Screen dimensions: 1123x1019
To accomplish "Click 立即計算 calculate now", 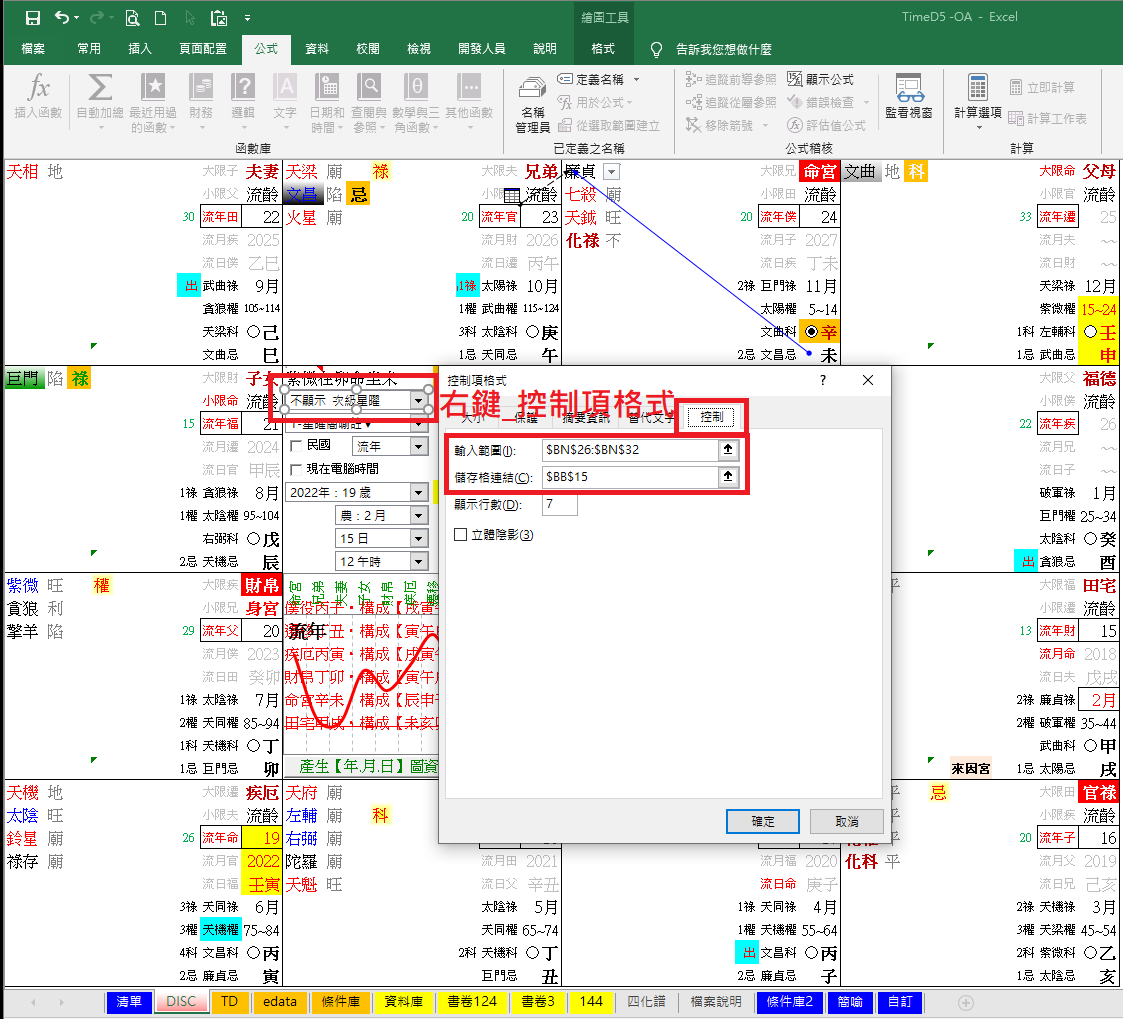I will tap(1042, 87).
